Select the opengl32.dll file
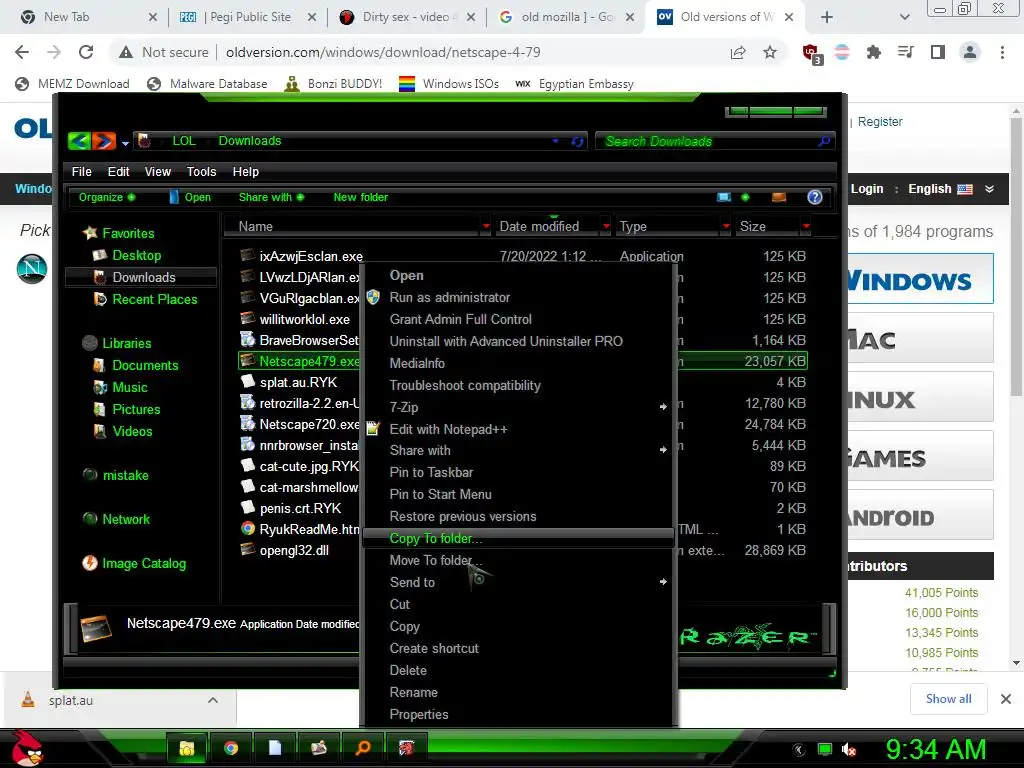Image resolution: width=1024 pixels, height=768 pixels. click(x=294, y=550)
